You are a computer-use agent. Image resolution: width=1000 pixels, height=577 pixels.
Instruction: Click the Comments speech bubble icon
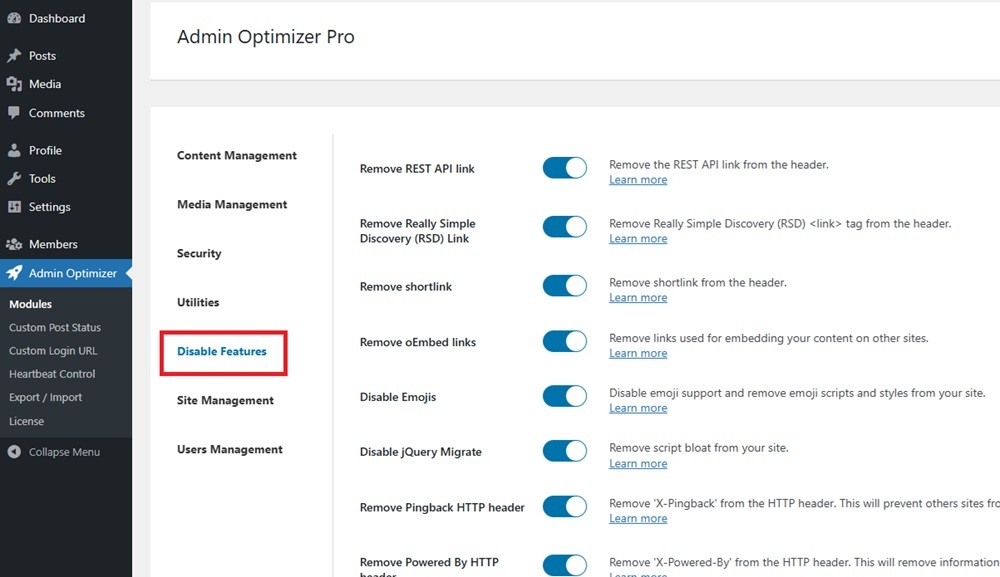tap(14, 113)
